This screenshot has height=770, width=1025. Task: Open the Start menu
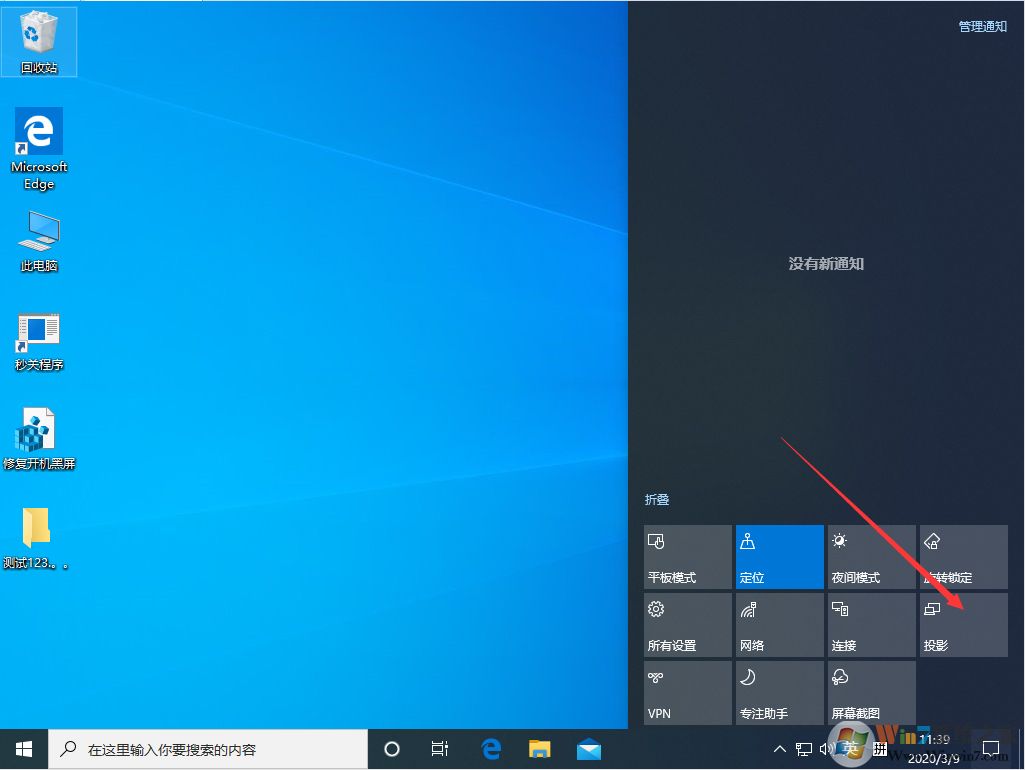point(22,748)
